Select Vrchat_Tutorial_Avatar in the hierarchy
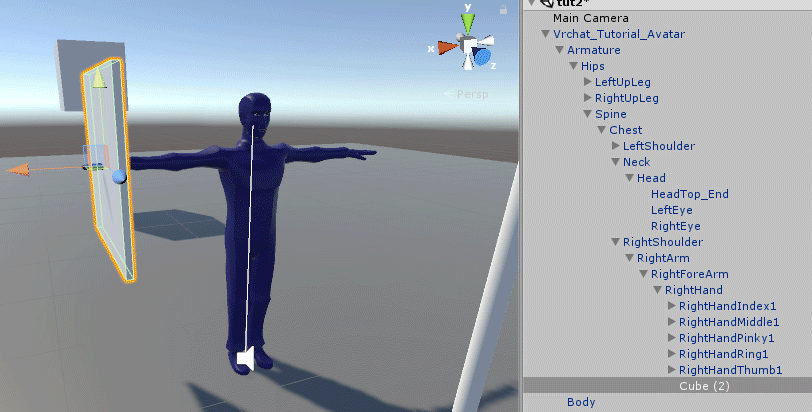The height and width of the screenshot is (412, 812). 619,34
